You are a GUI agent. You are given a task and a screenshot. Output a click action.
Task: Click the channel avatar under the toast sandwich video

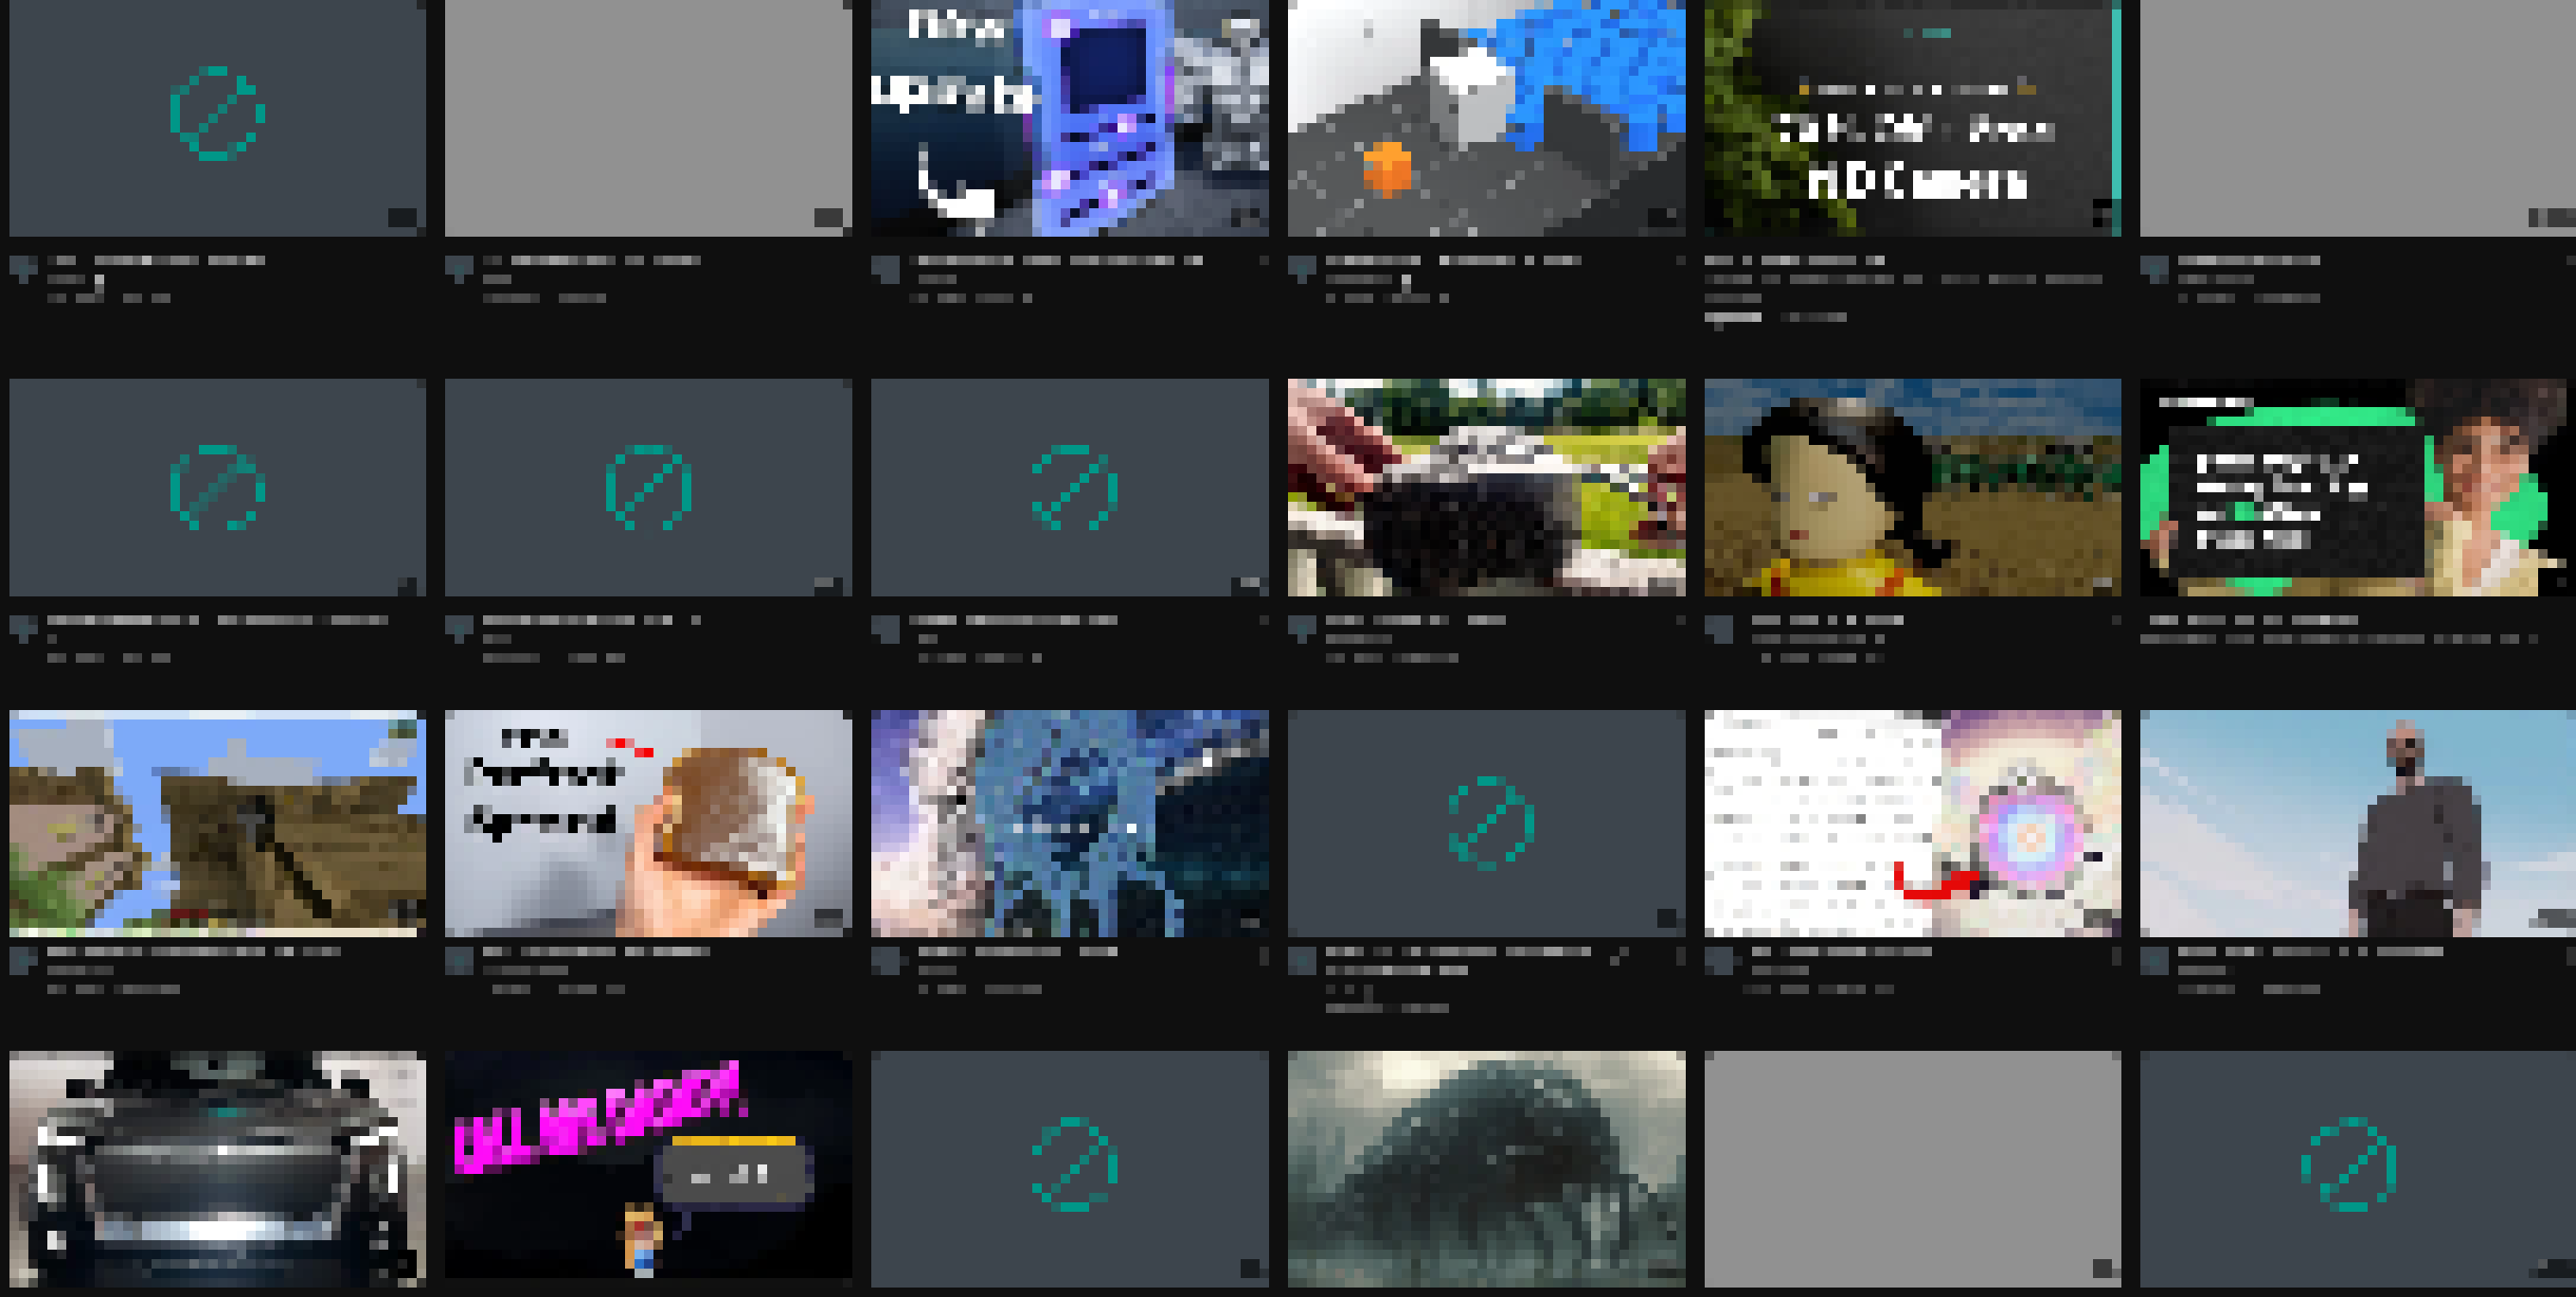[x=459, y=961]
